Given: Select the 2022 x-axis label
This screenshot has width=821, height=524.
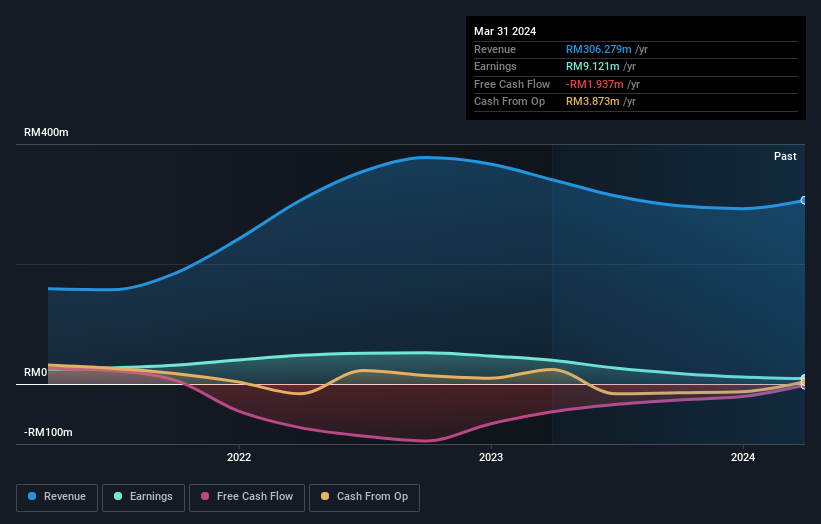Looking at the screenshot, I should (x=239, y=457).
